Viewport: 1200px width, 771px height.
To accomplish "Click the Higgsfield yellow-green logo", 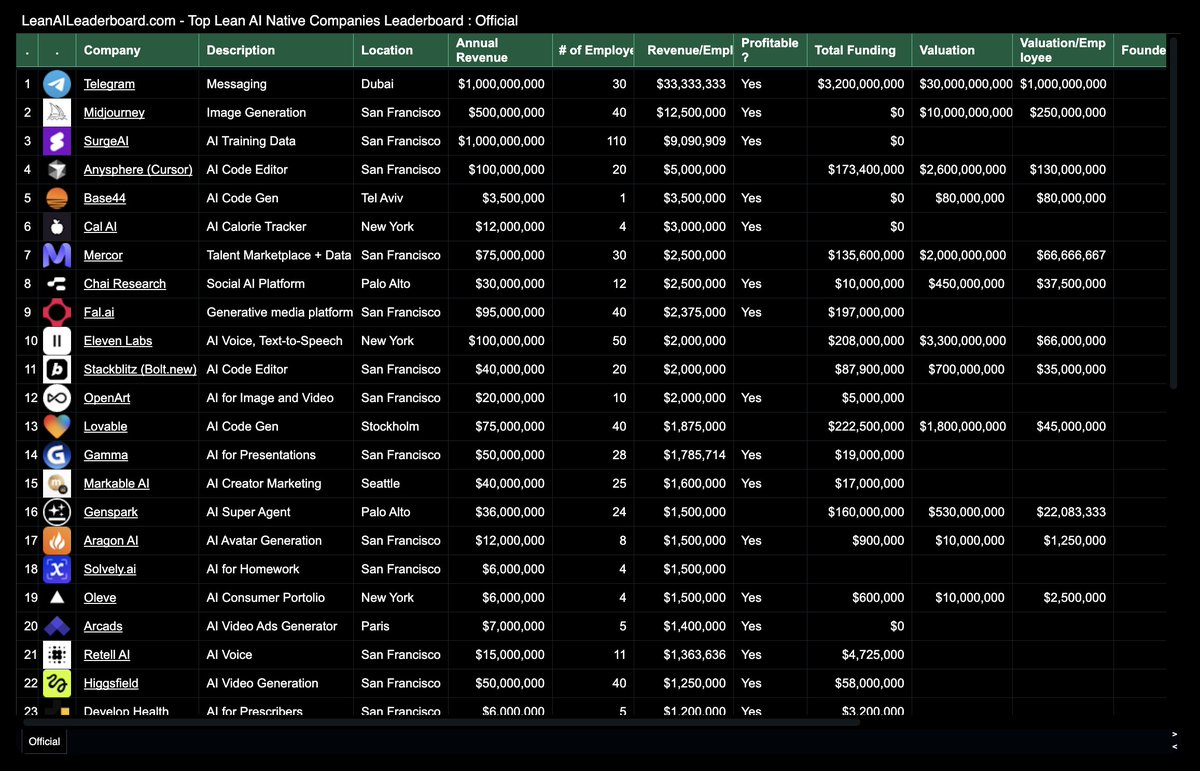I will [57, 683].
